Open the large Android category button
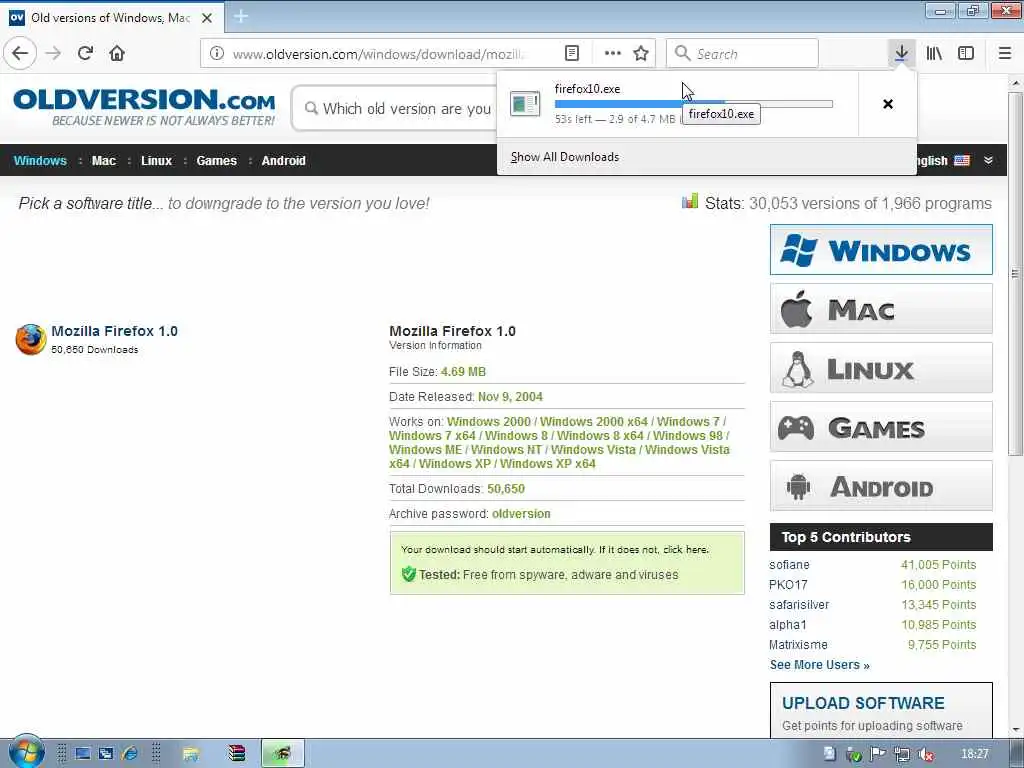1024x768 pixels. click(881, 485)
